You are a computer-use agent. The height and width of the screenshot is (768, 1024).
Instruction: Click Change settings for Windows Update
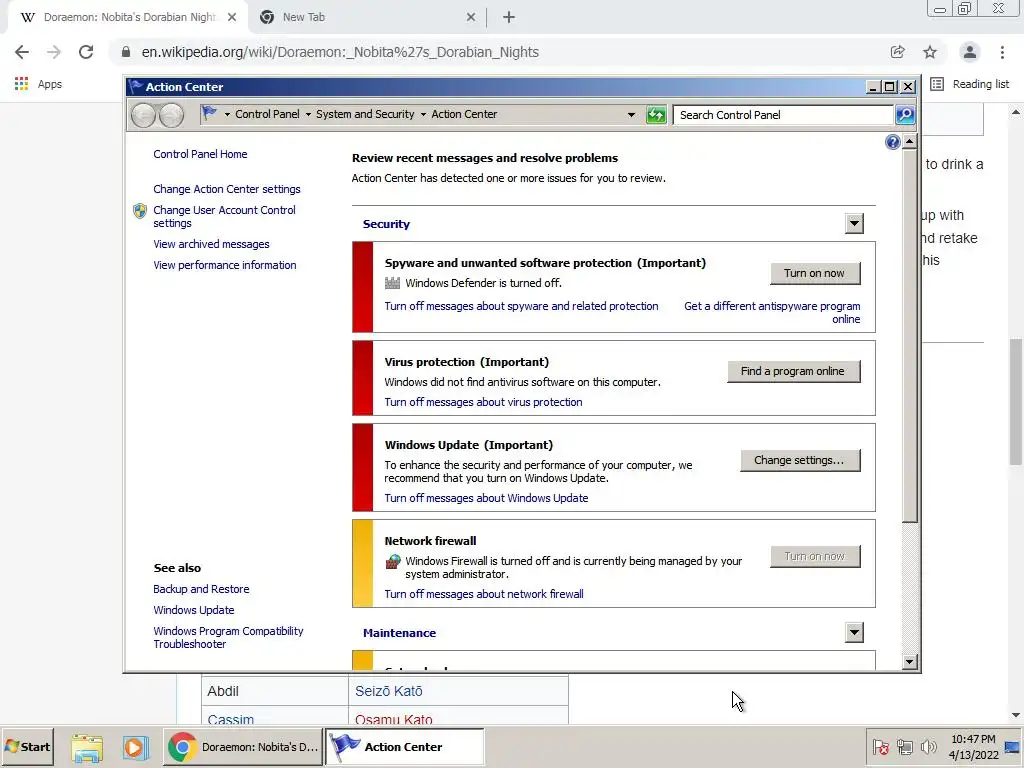coord(800,460)
